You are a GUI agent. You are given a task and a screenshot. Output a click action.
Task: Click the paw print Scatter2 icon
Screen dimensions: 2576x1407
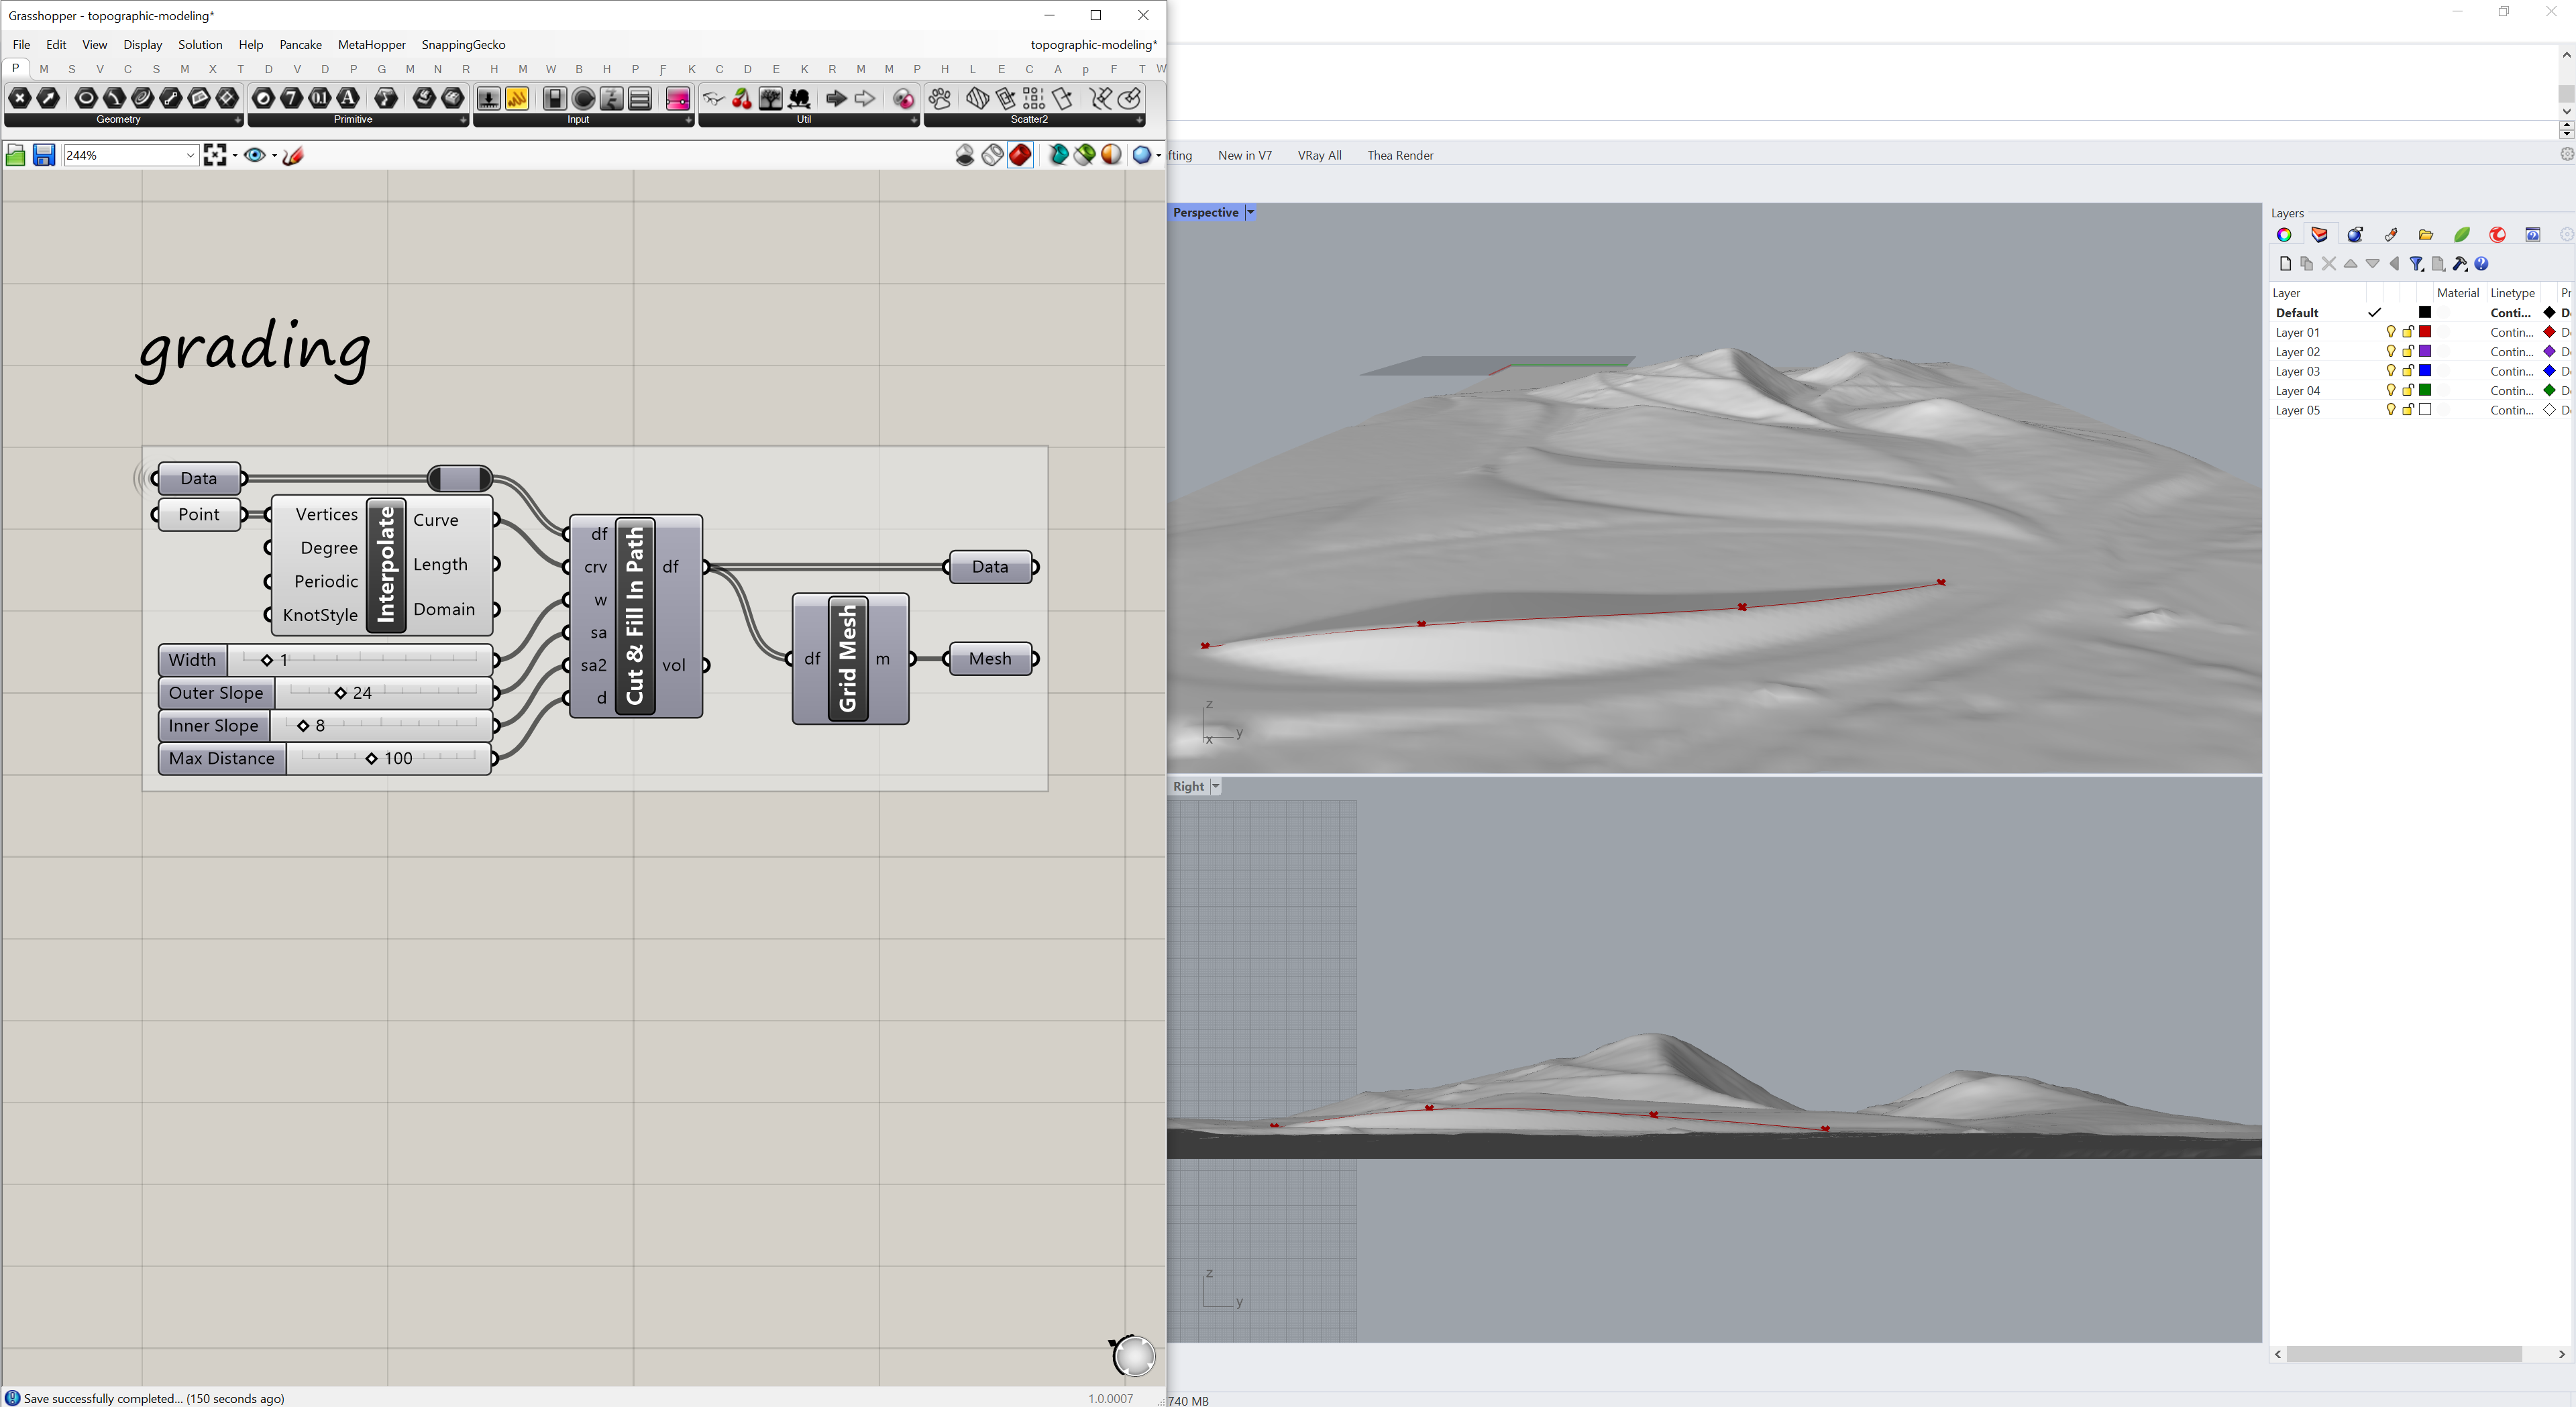(940, 98)
